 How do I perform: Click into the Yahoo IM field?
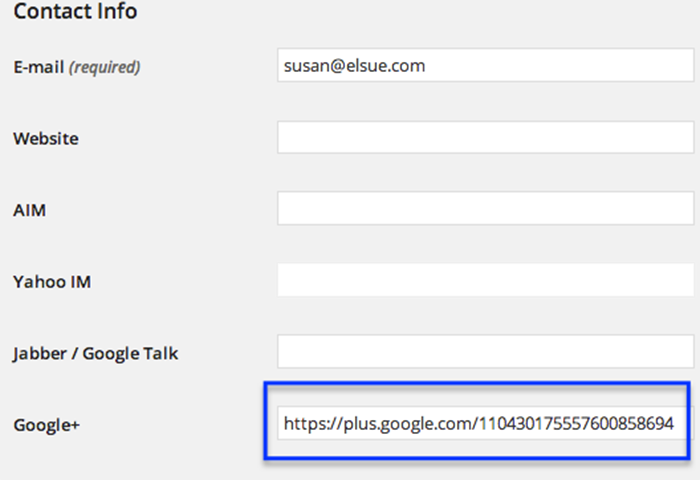click(x=486, y=280)
